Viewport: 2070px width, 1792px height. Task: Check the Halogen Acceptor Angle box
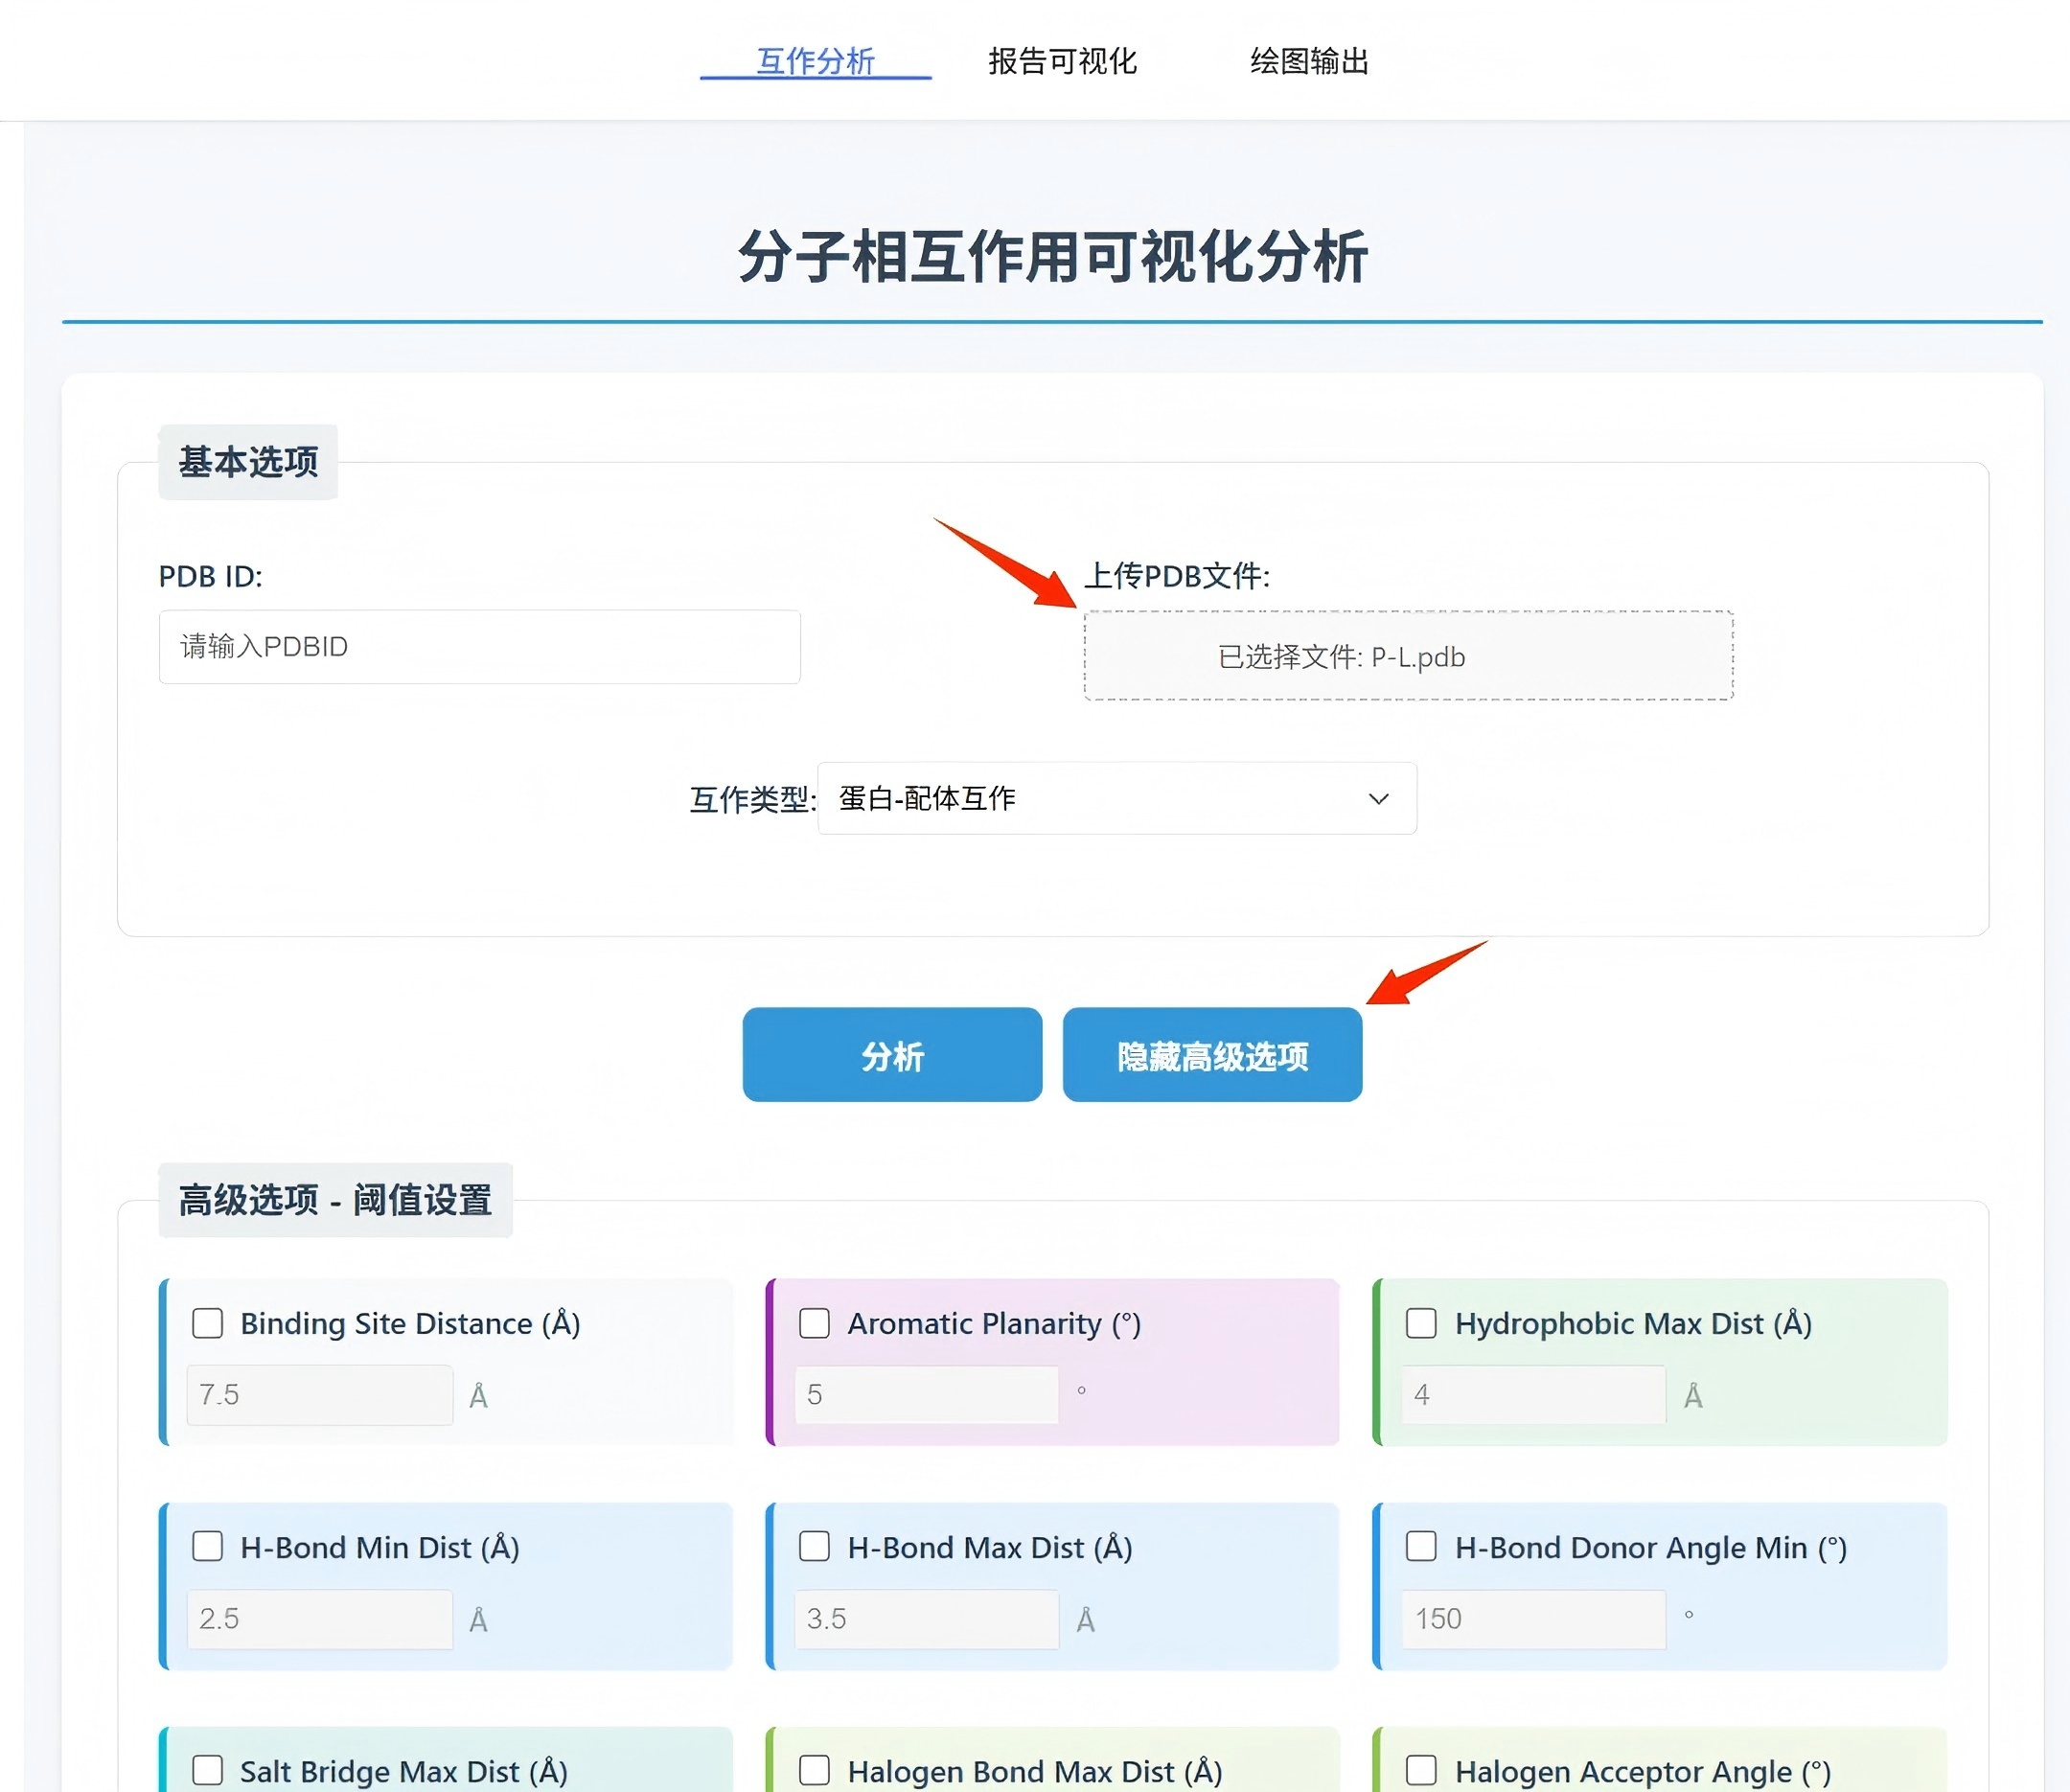pyautogui.click(x=1421, y=1771)
